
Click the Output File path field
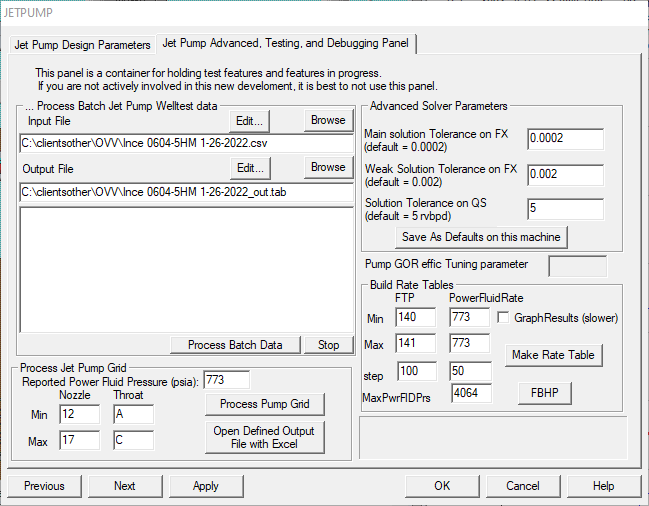click(x=186, y=192)
